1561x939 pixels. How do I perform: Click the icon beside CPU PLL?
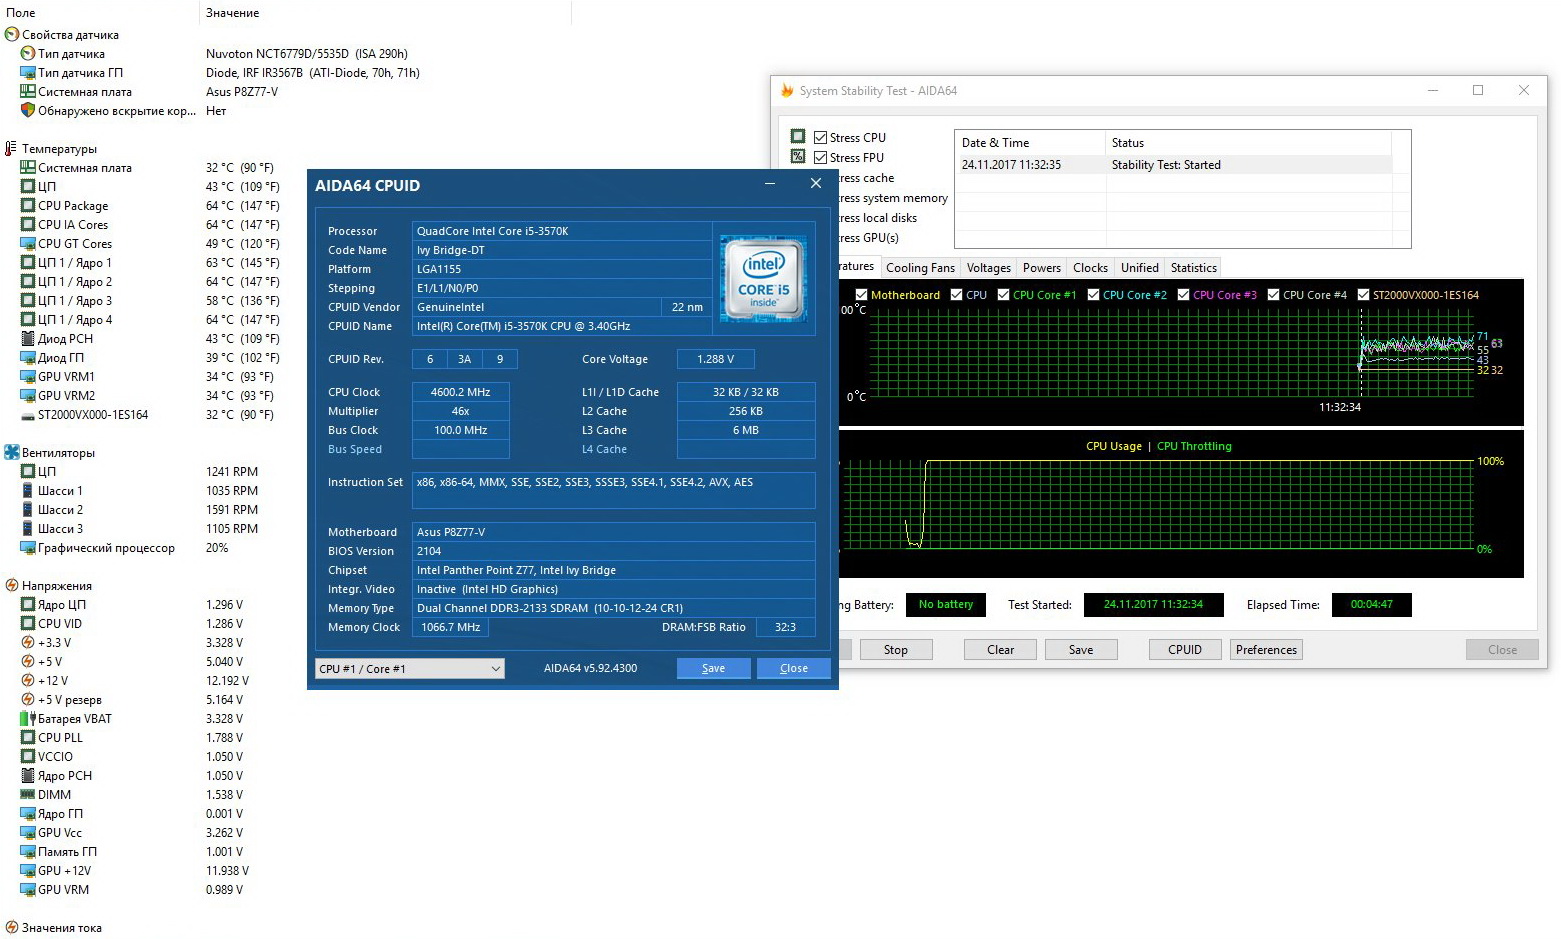(28, 737)
